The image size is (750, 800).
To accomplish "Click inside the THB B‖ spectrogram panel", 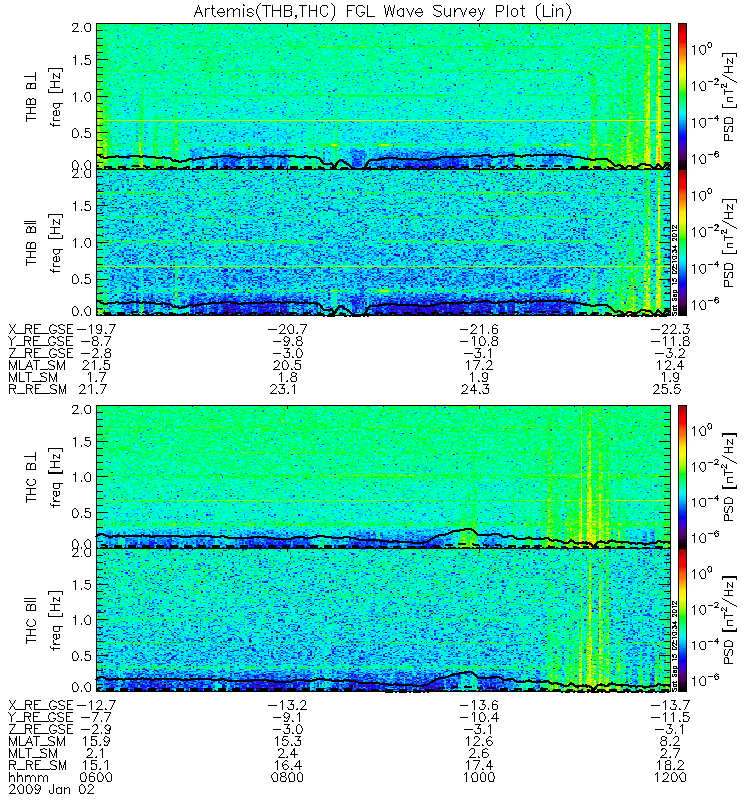I will tap(383, 242).
